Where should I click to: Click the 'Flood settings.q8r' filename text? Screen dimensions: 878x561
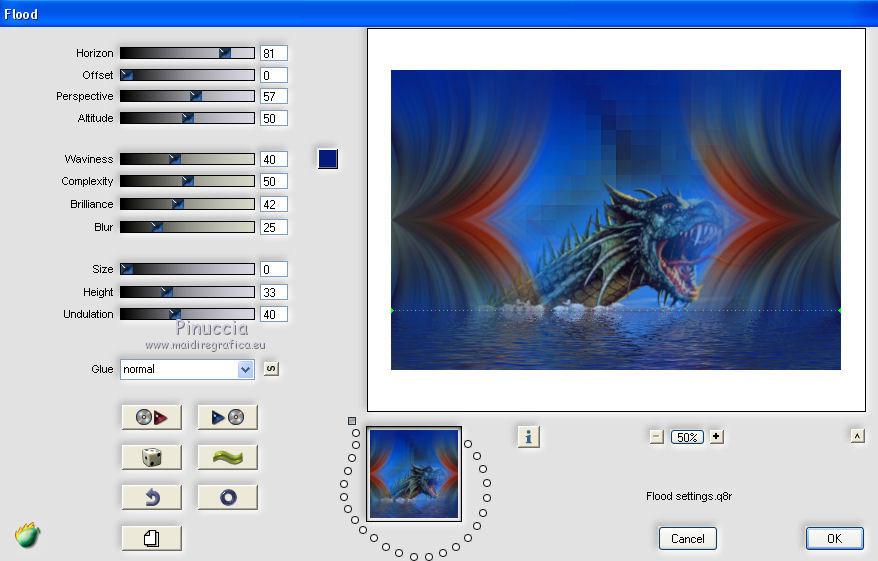pos(689,496)
